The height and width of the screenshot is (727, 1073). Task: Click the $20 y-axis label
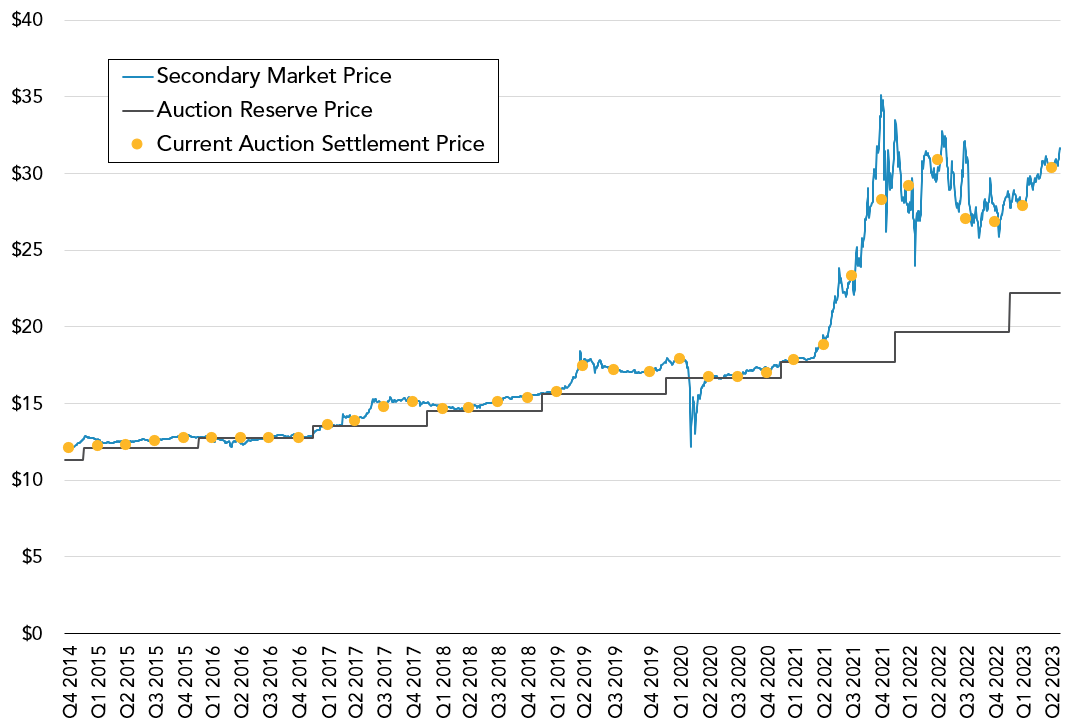27,327
